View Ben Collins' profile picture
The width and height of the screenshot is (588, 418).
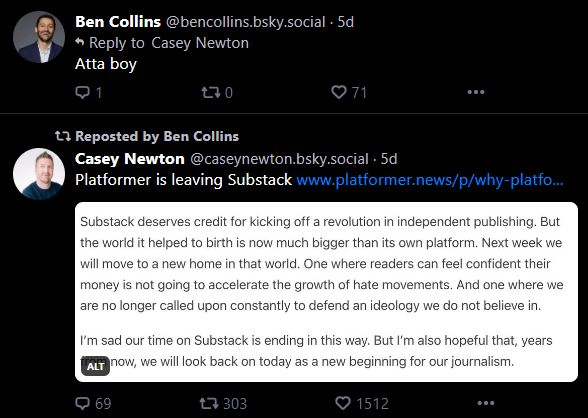(x=39, y=37)
